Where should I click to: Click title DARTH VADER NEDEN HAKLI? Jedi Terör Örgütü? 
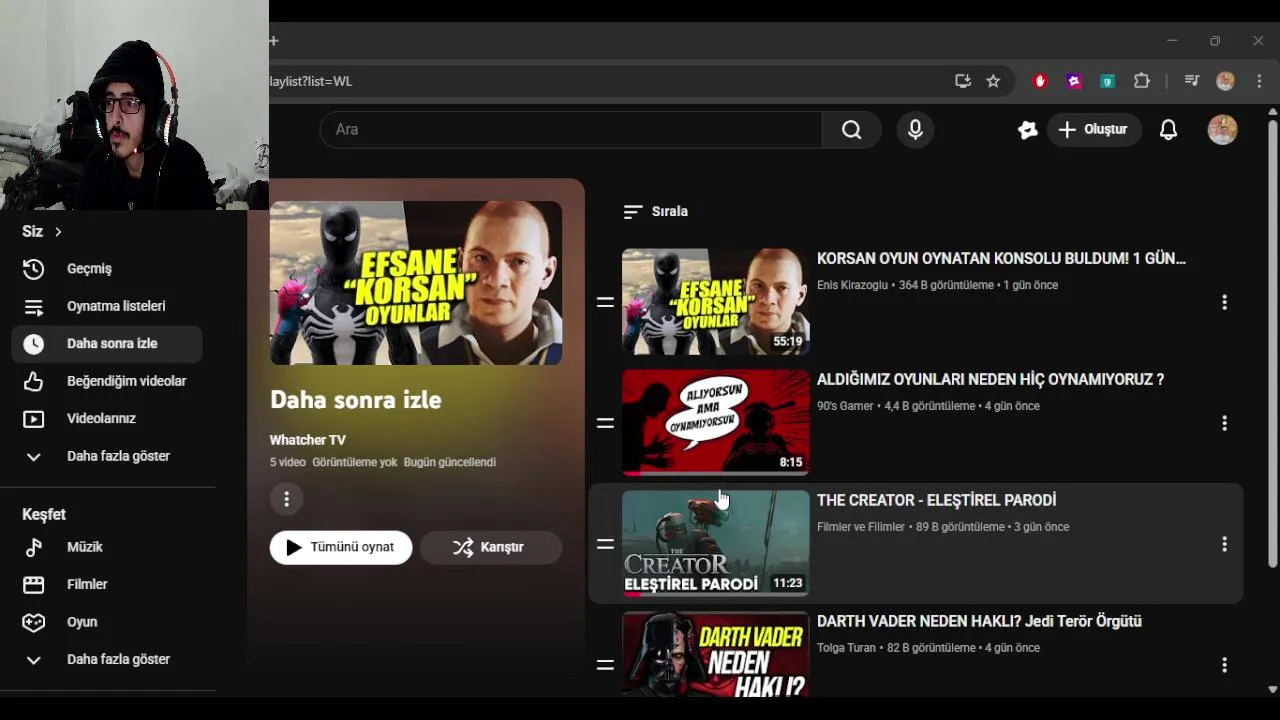(979, 622)
